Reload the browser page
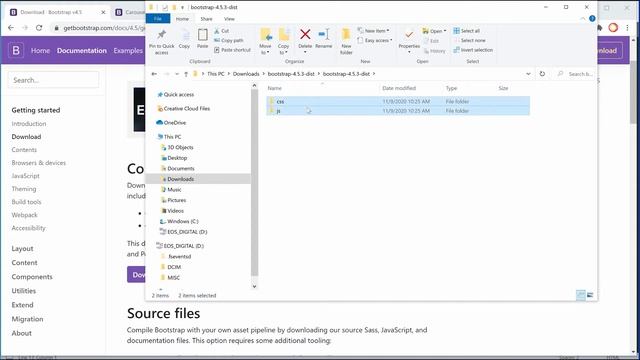The image size is (640, 360). pyautogui.click(x=39, y=28)
